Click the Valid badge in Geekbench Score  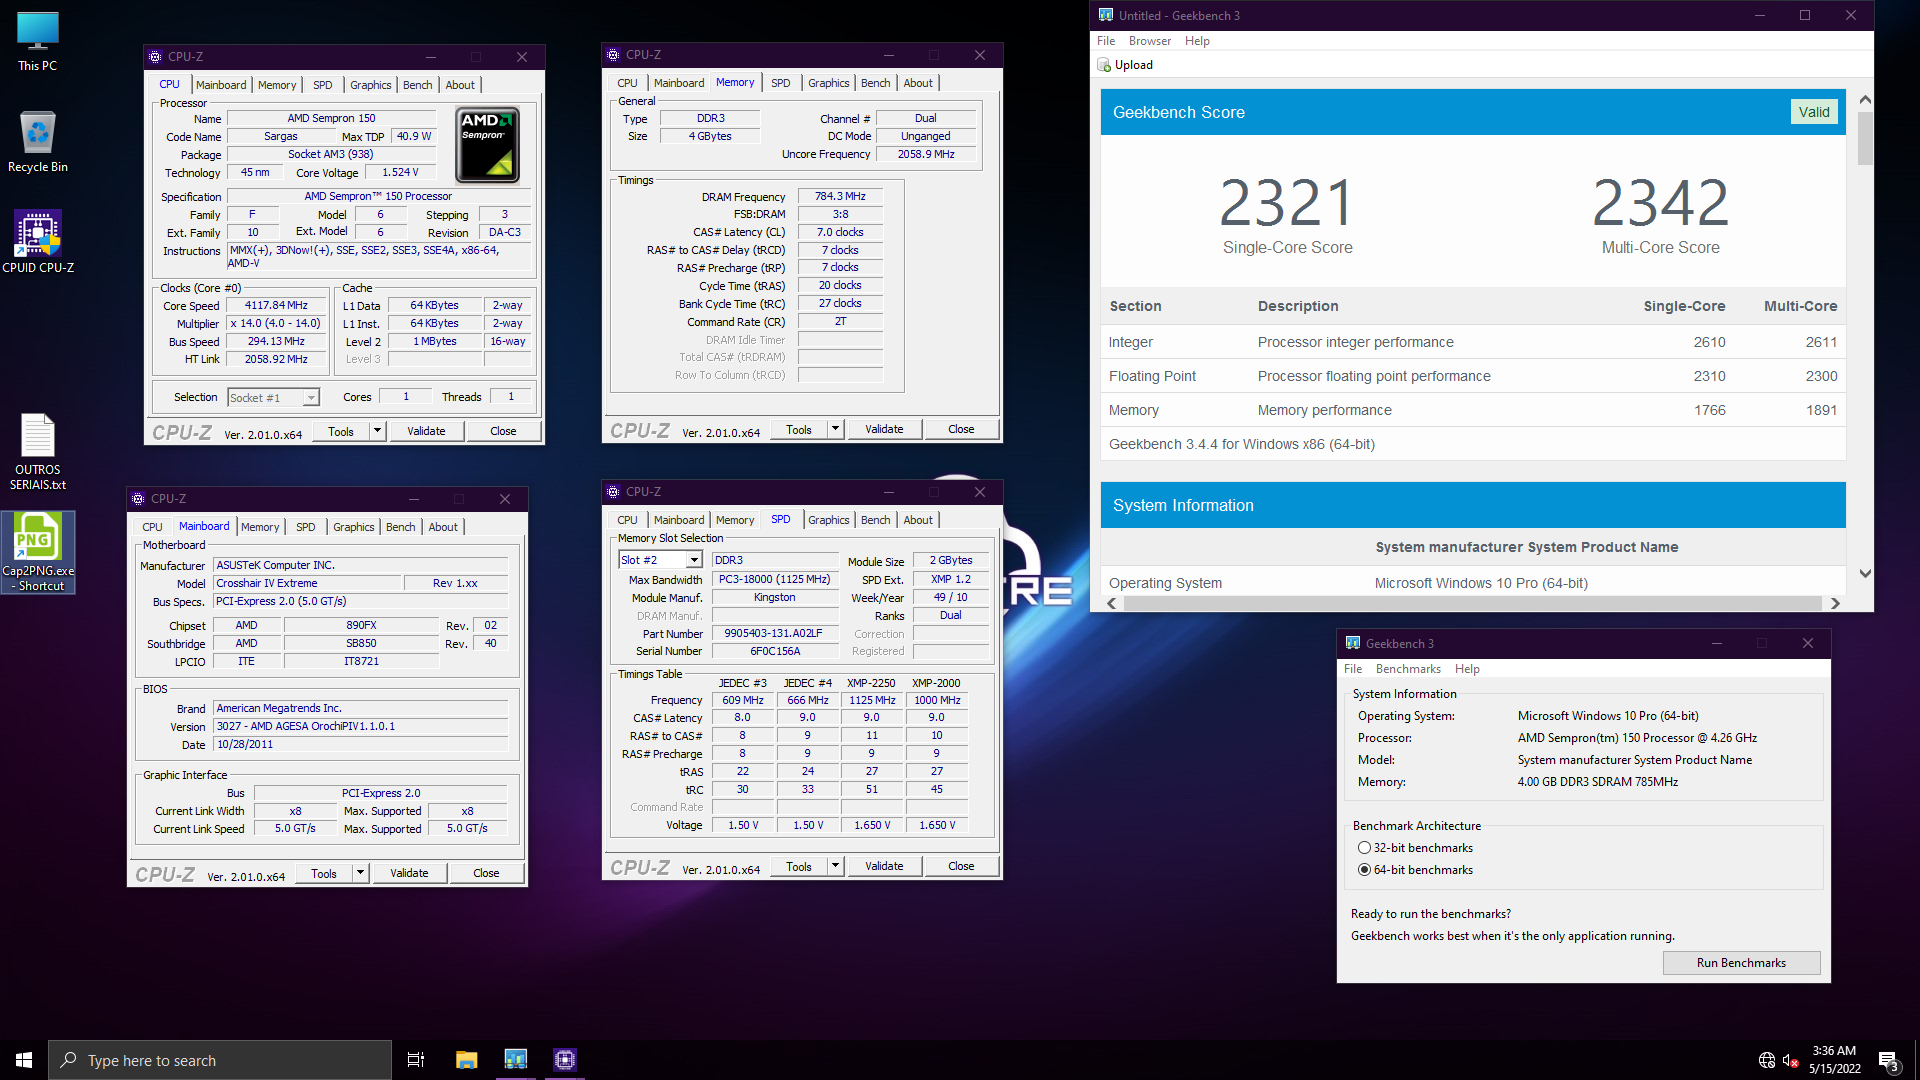point(1814,112)
